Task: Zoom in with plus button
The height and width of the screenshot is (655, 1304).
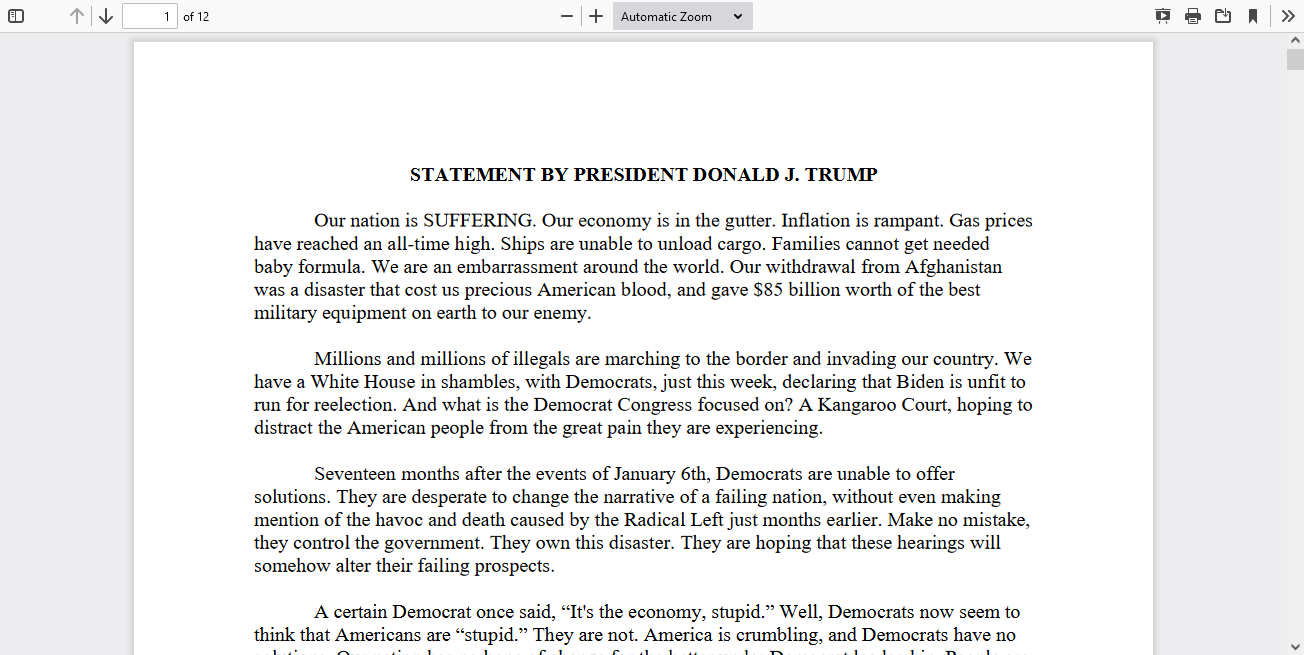Action: (596, 16)
